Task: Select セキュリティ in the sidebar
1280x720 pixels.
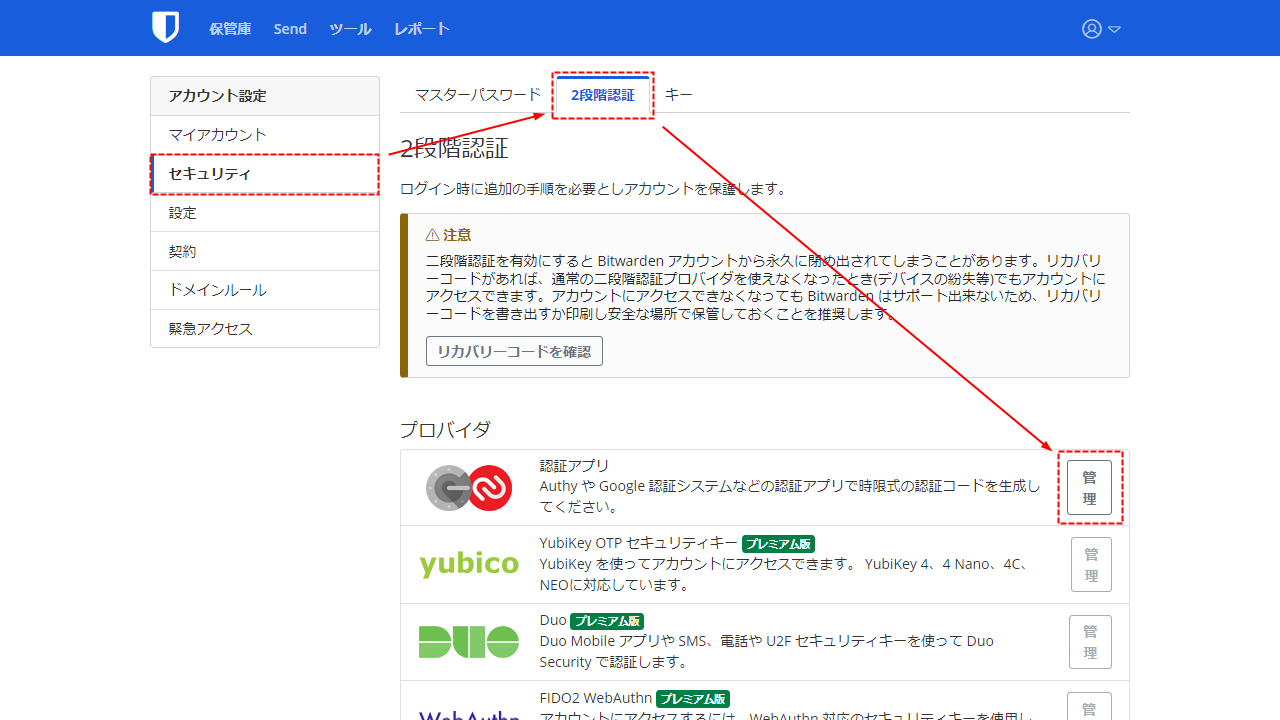Action: (x=265, y=174)
